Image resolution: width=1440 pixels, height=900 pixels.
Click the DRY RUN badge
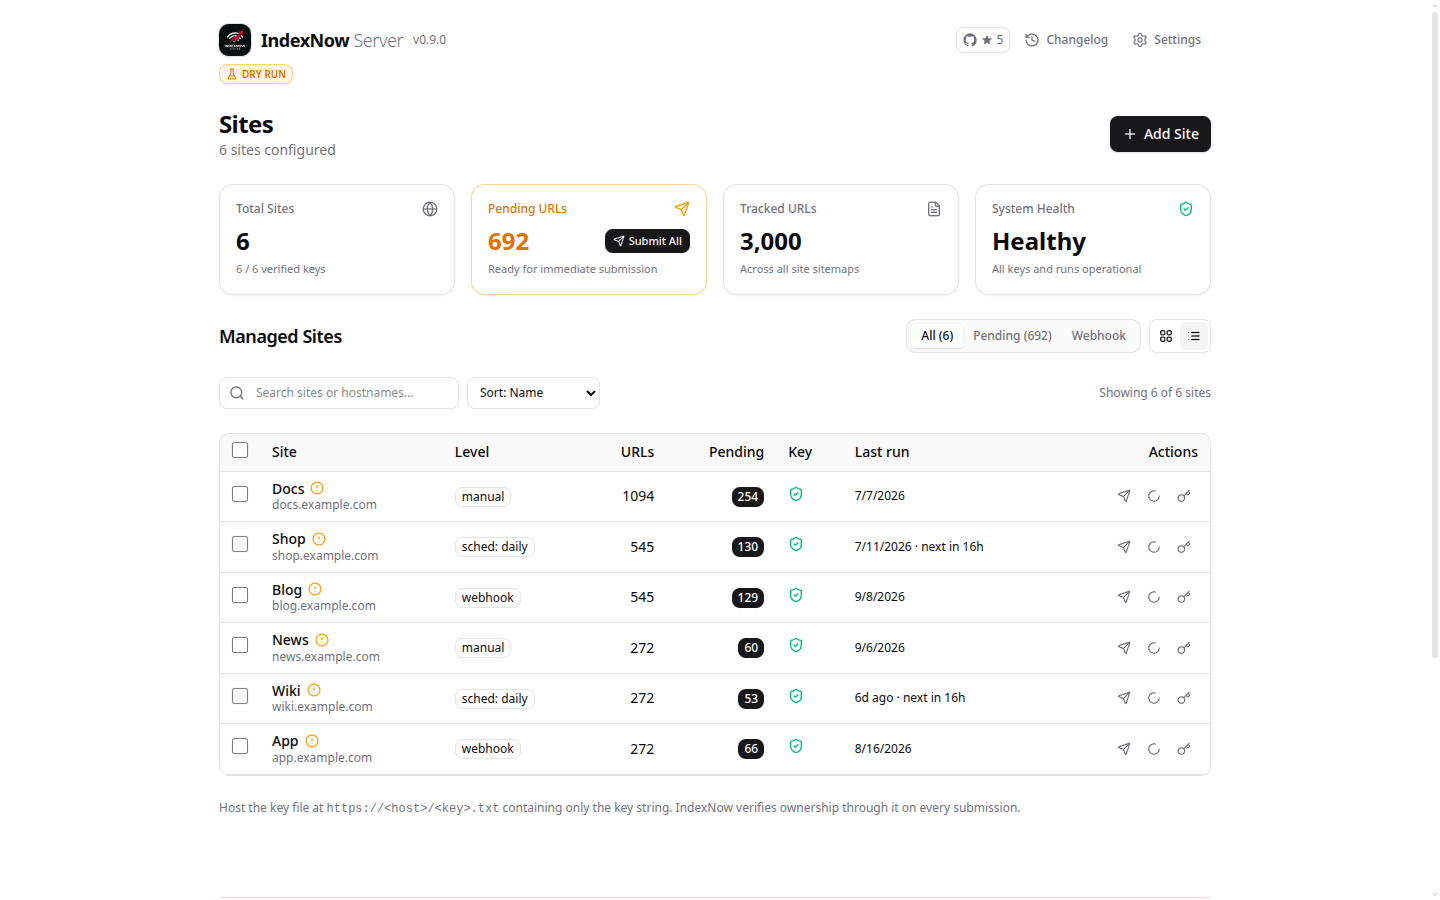click(256, 74)
